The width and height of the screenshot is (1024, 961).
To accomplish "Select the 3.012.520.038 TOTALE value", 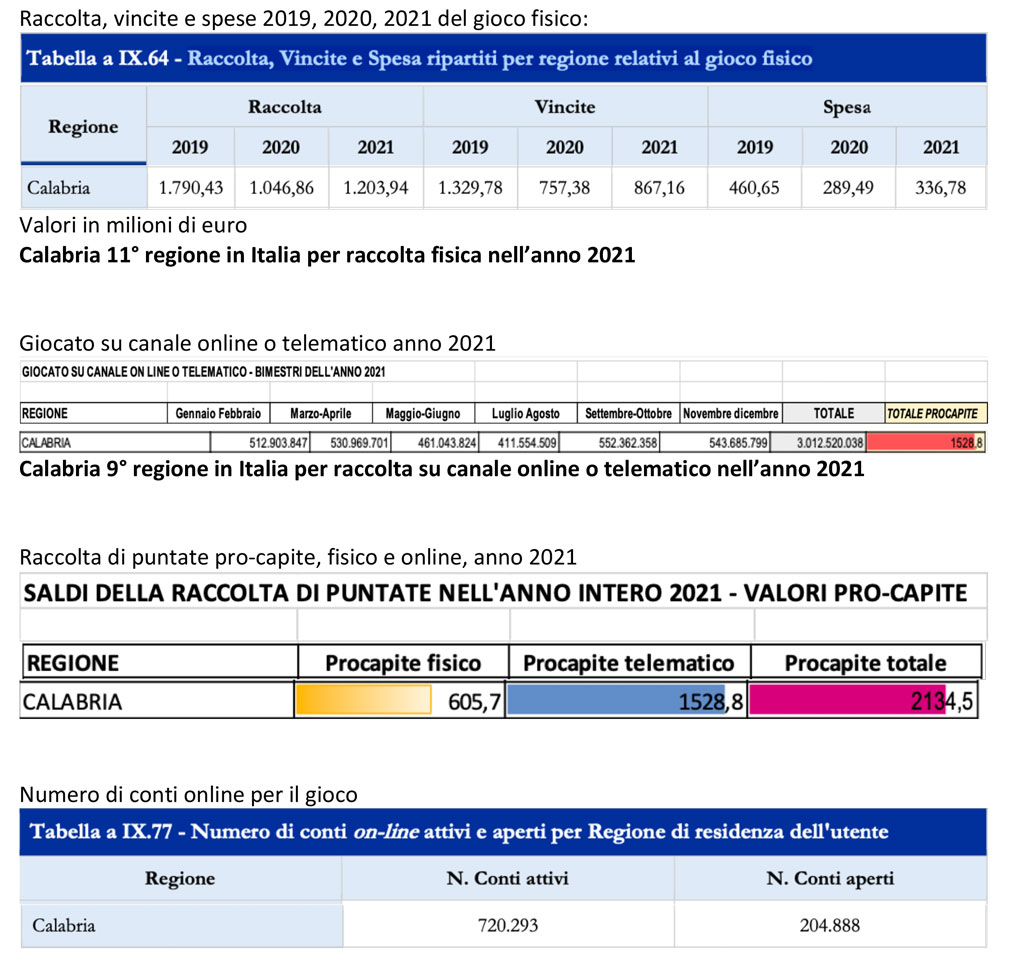I will pyautogui.click(x=832, y=440).
